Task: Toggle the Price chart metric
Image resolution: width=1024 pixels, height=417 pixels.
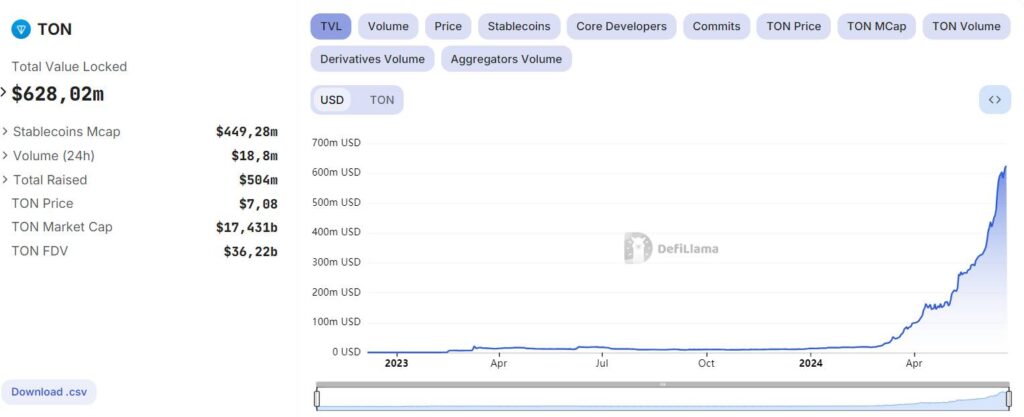Action: [x=448, y=27]
